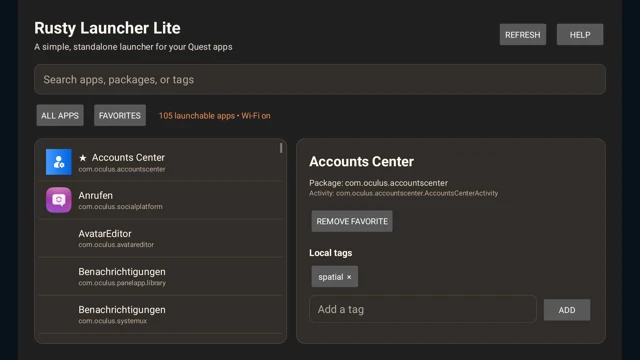Click the Anrufen purple chat icon

click(59, 200)
